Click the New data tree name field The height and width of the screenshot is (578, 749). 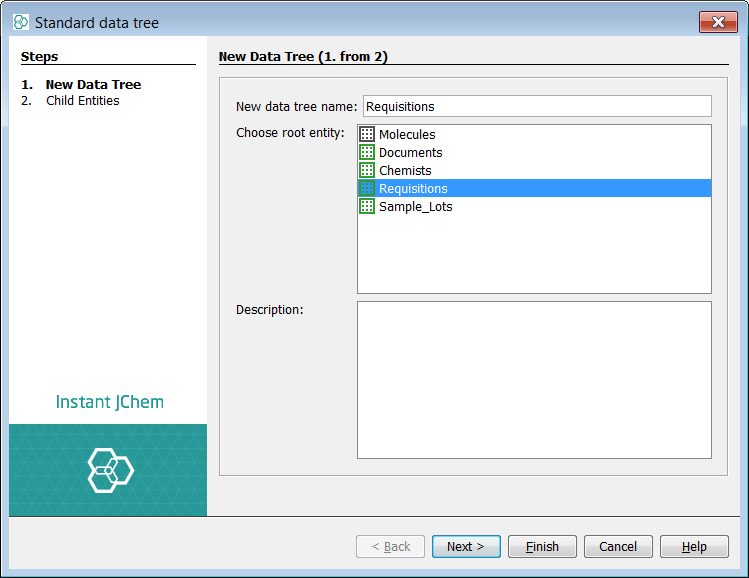click(x=536, y=106)
